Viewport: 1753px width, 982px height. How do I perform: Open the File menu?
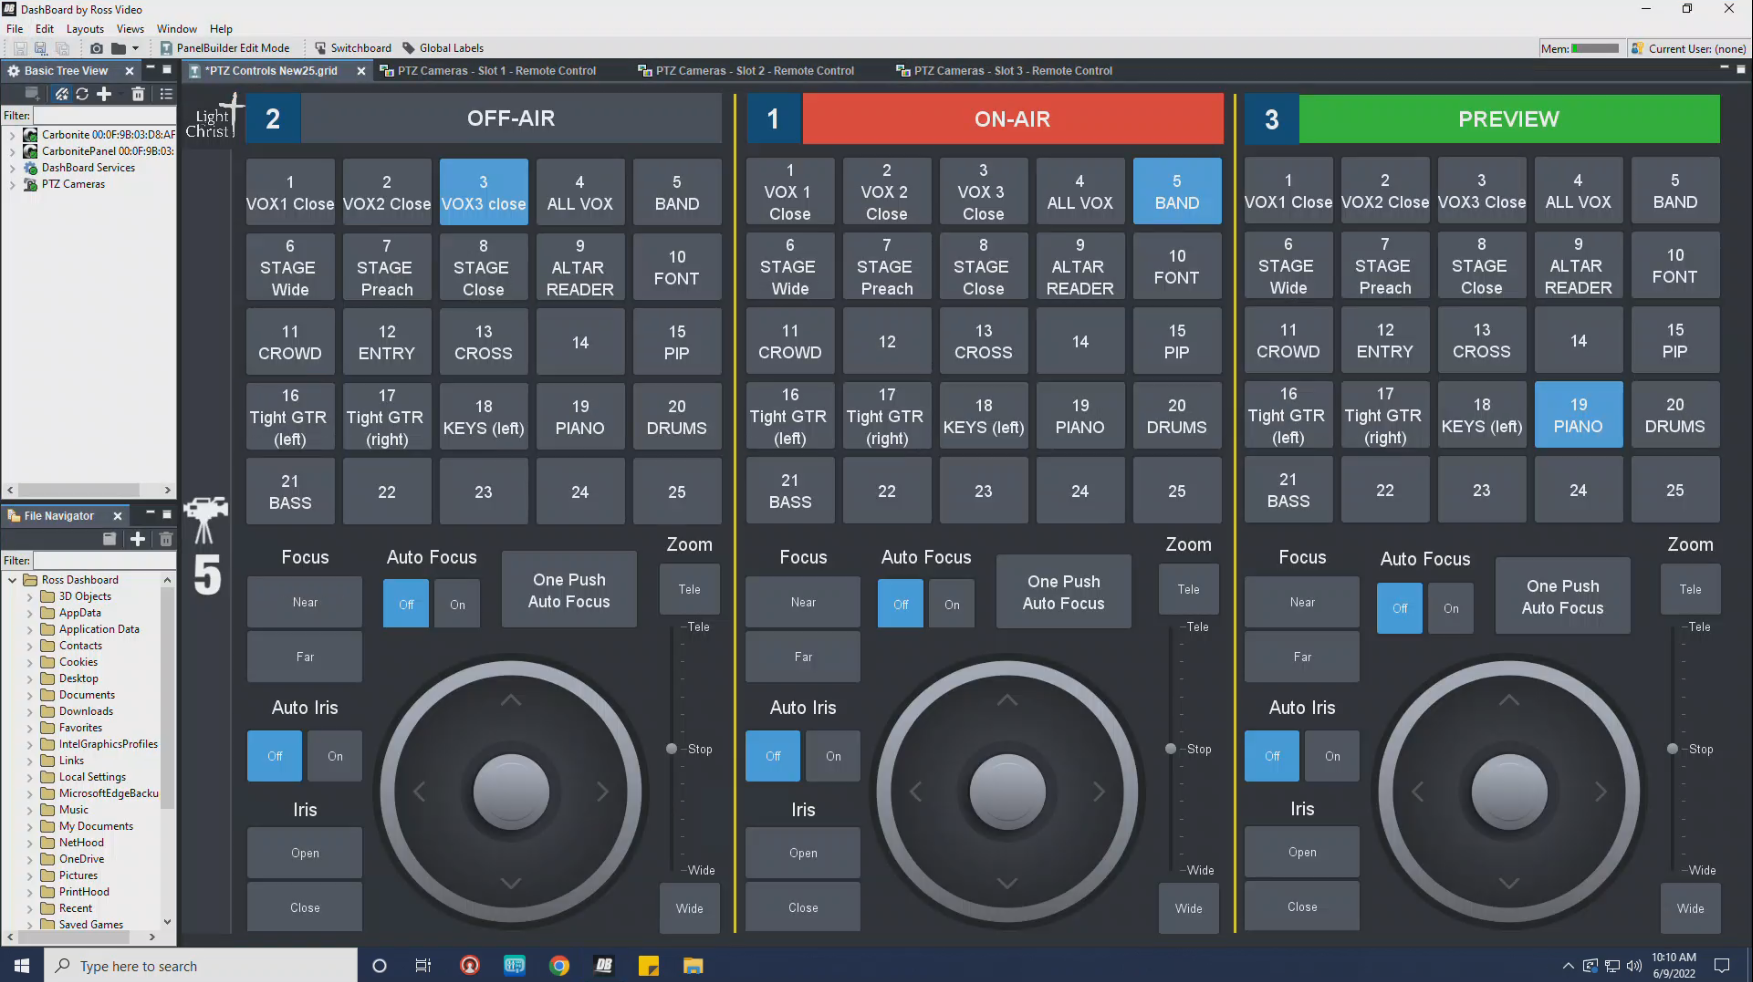tap(15, 29)
